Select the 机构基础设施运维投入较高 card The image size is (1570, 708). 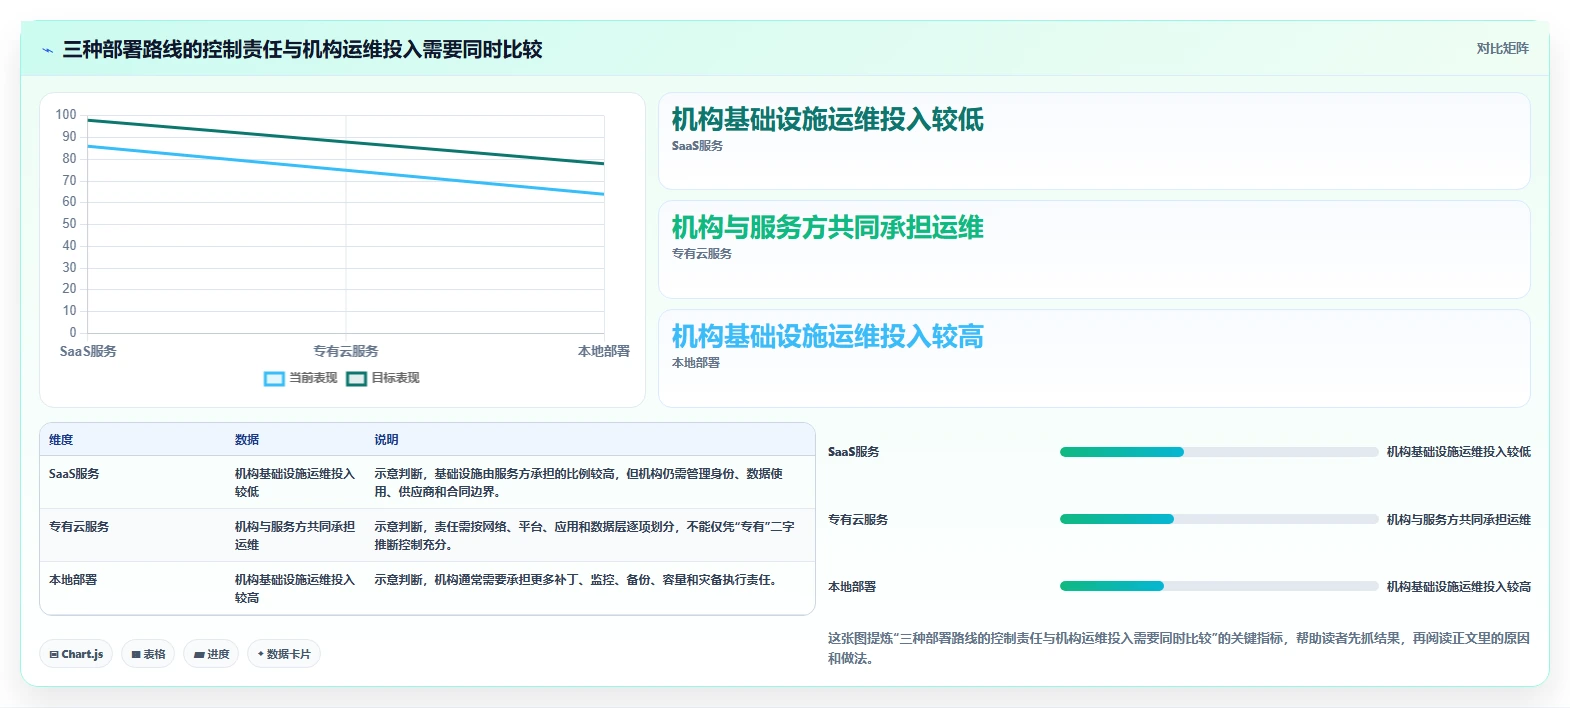pos(1094,358)
